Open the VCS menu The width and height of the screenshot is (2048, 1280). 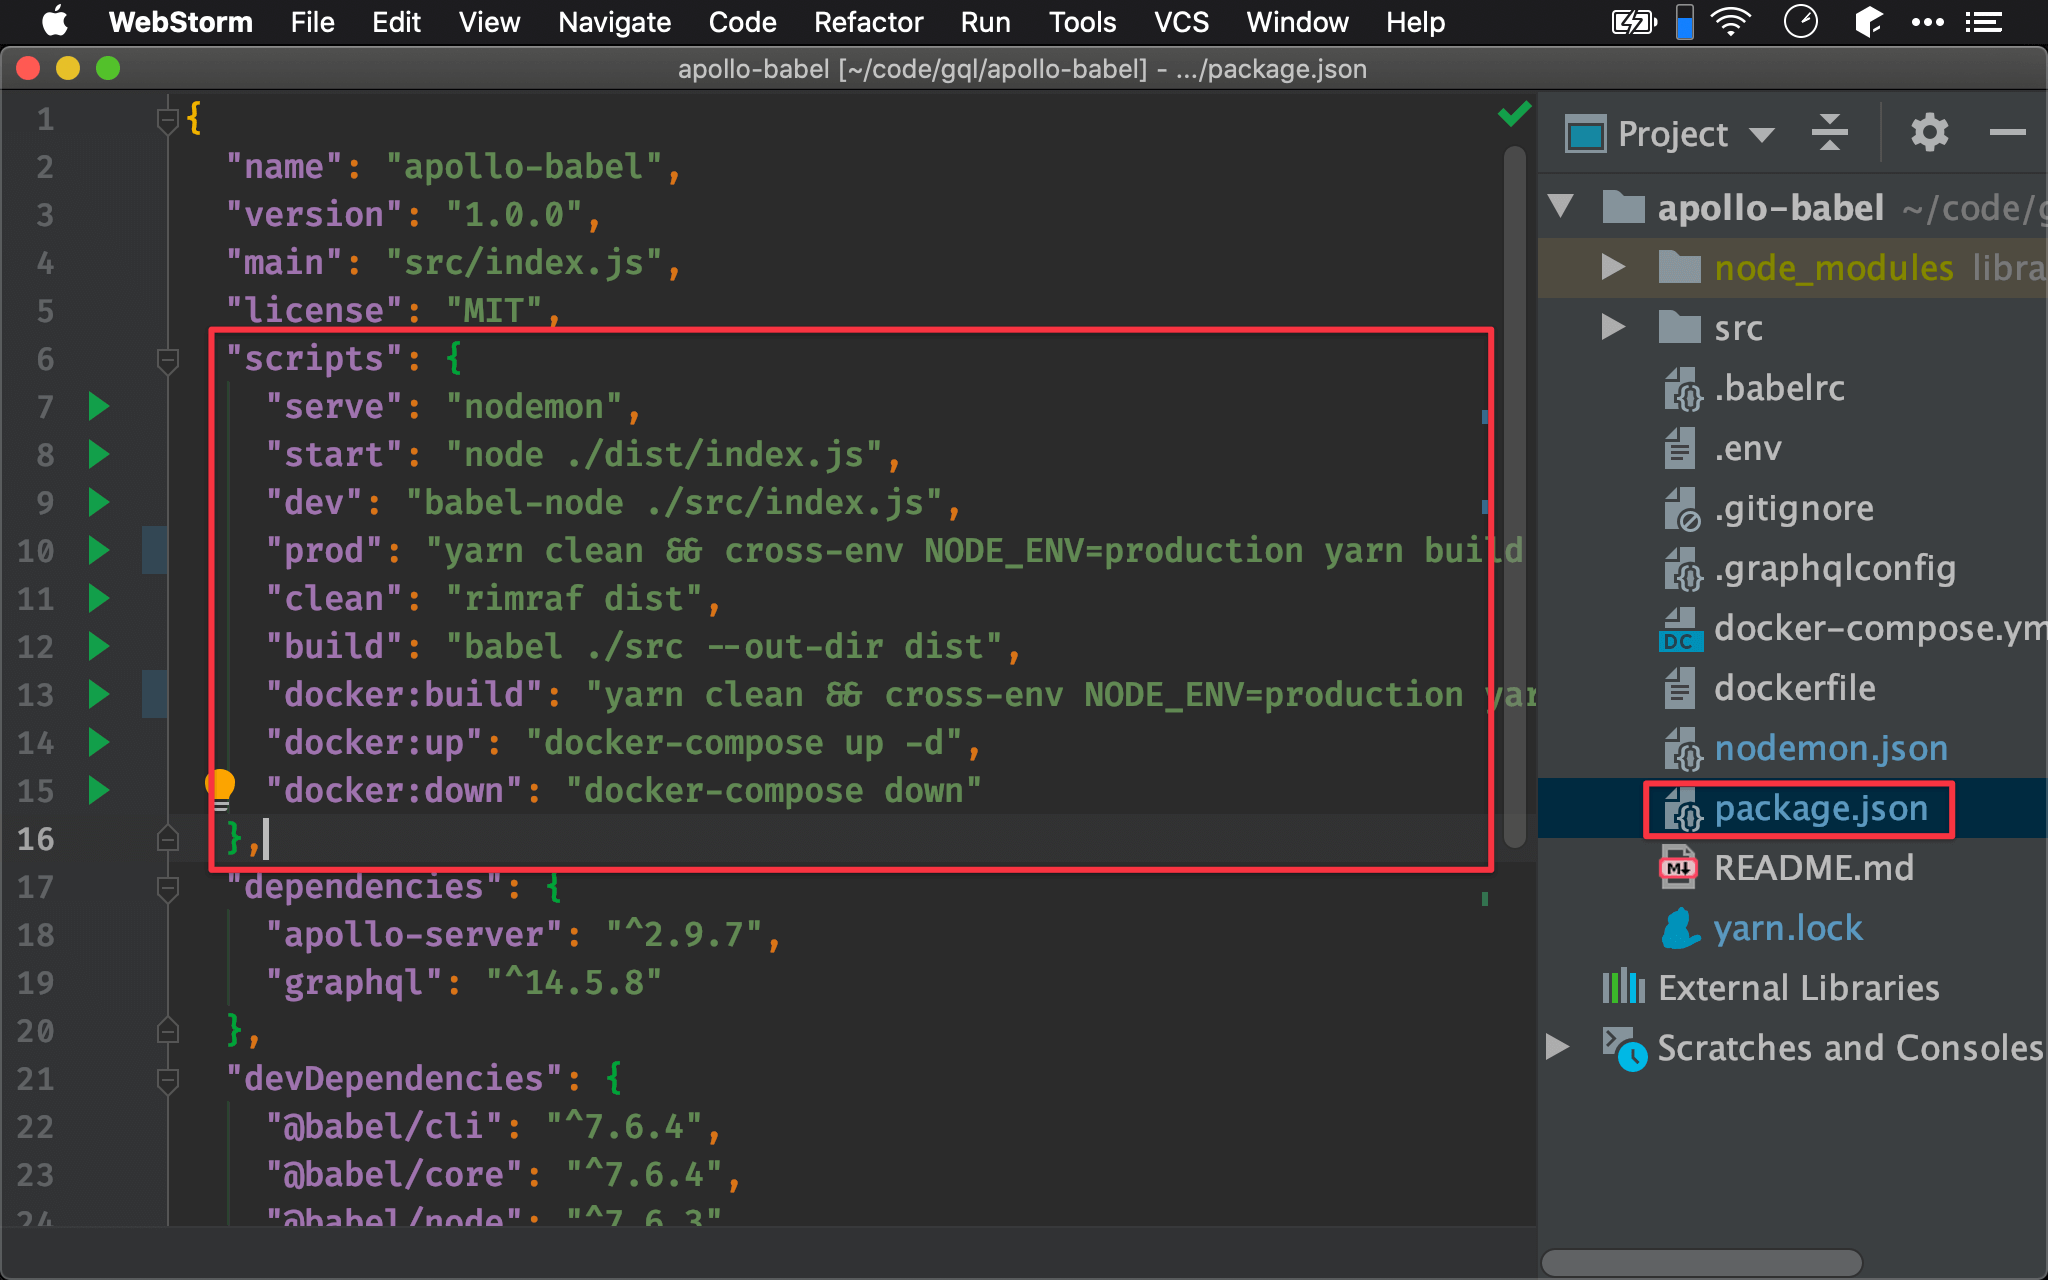click(x=1181, y=22)
